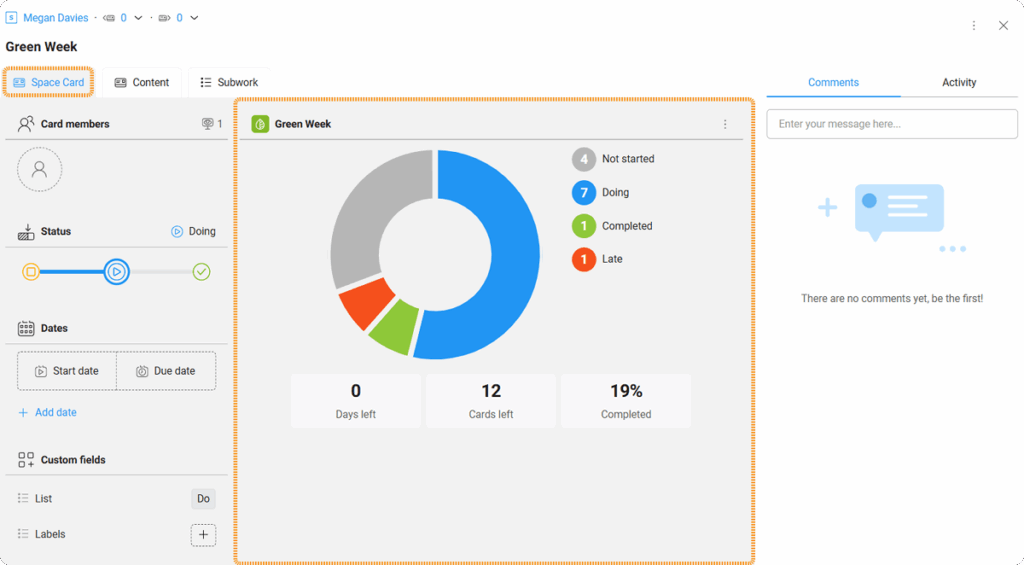Click the Start date button
This screenshot has width=1024, height=565.
tap(67, 371)
